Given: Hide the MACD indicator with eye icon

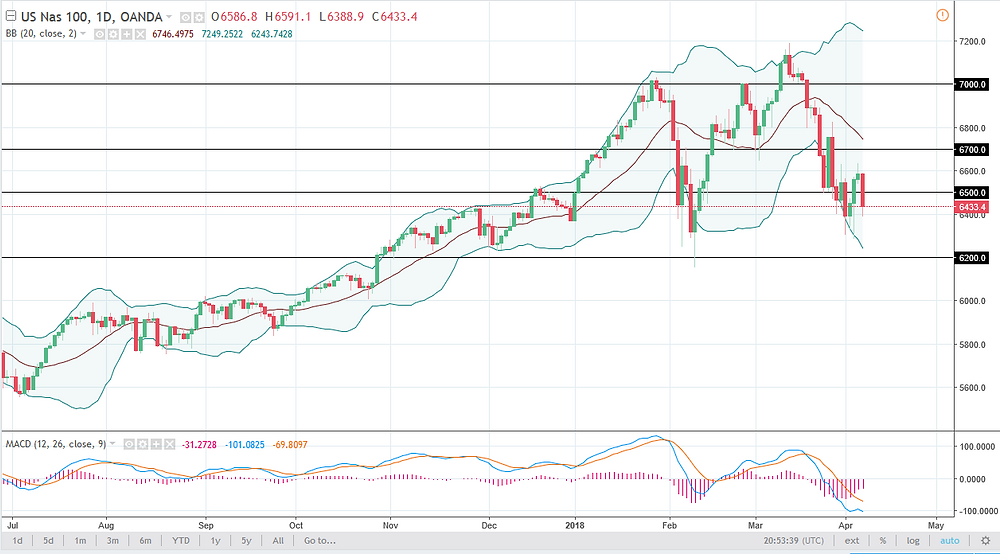Looking at the screenshot, I should pyautogui.click(x=129, y=444).
